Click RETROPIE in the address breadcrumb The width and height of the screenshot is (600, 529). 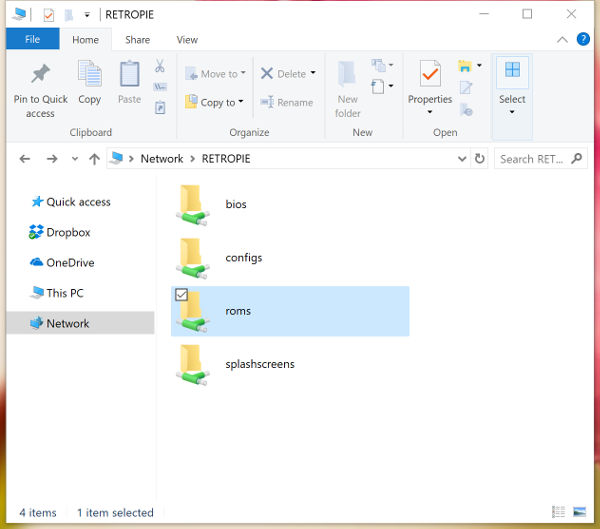pos(226,158)
